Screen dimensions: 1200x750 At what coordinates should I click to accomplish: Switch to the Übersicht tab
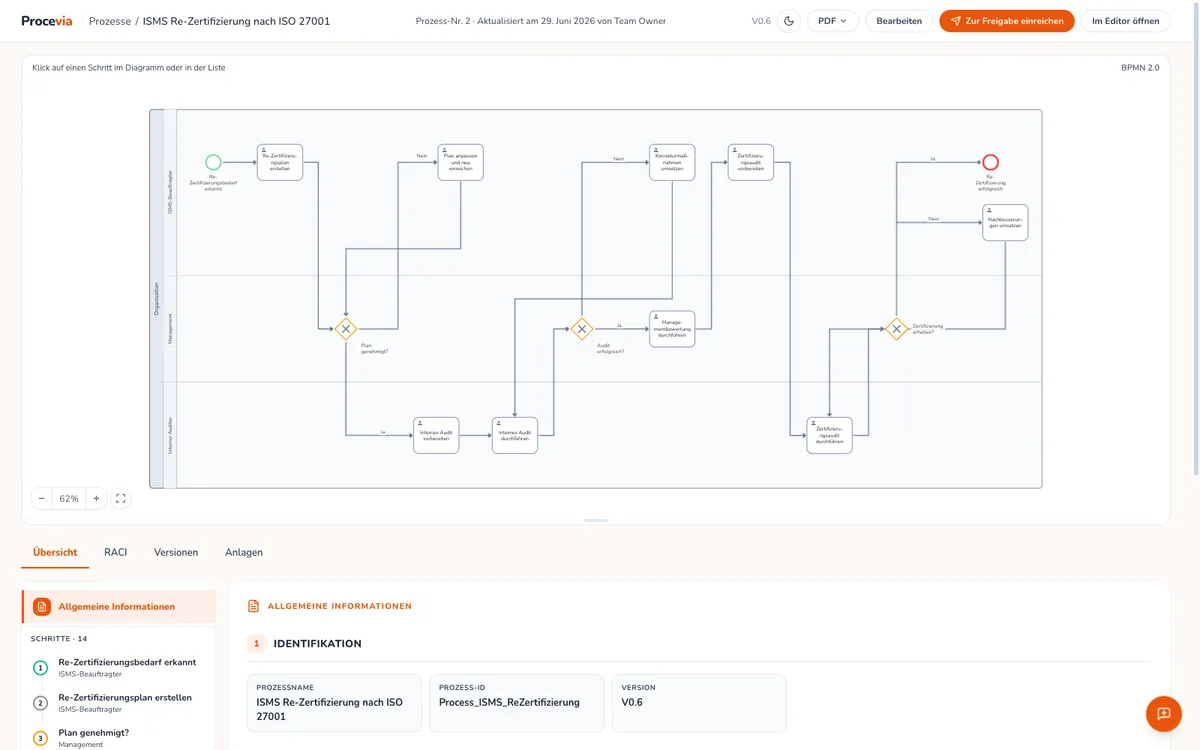click(55, 552)
